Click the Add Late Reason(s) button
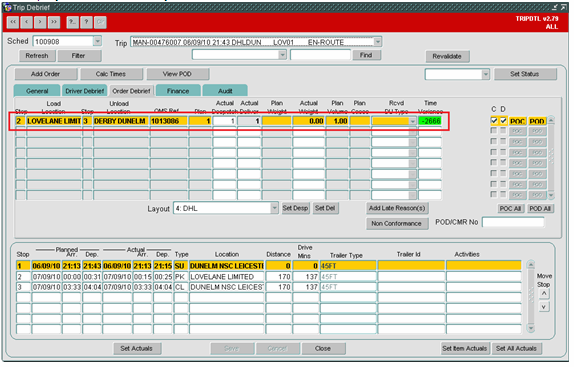The image size is (574, 367). 397,208
